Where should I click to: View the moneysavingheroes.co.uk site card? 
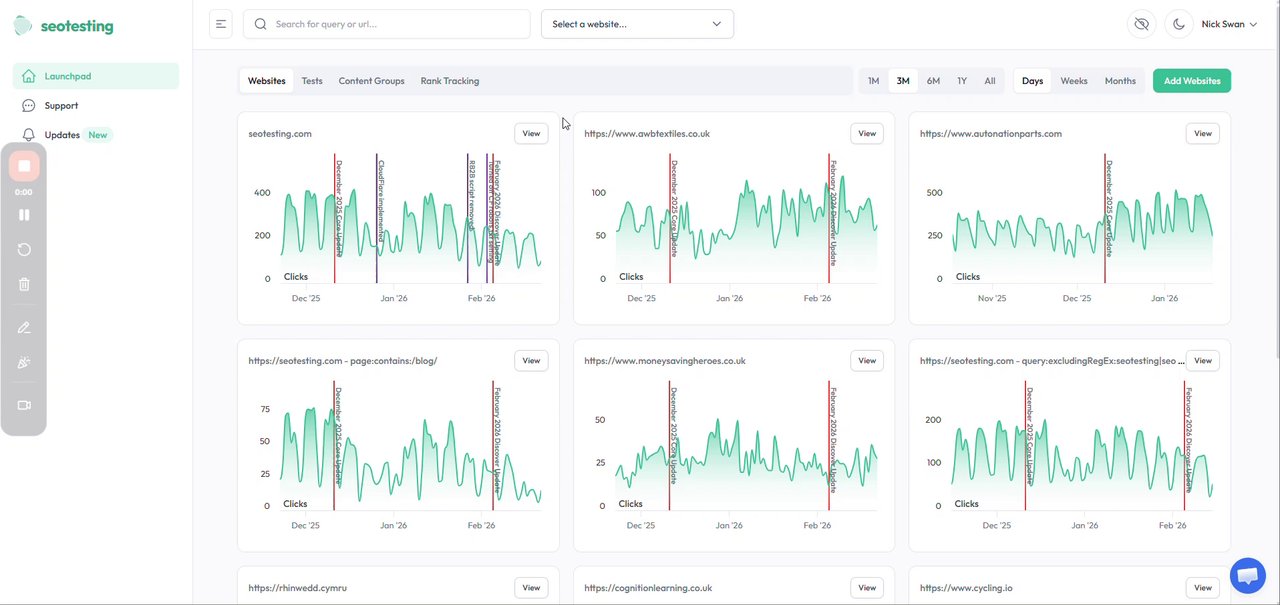(x=867, y=361)
